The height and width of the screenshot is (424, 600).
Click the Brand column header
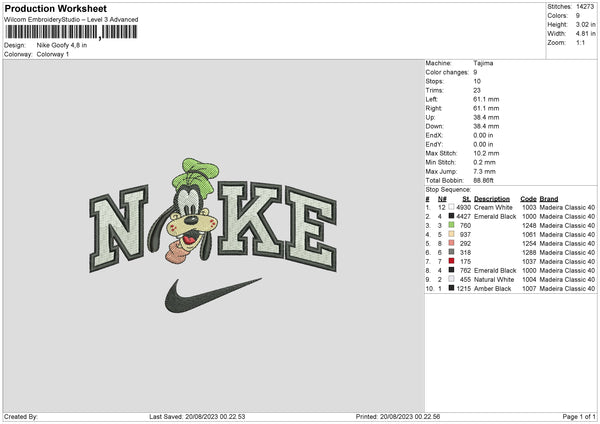tap(549, 199)
